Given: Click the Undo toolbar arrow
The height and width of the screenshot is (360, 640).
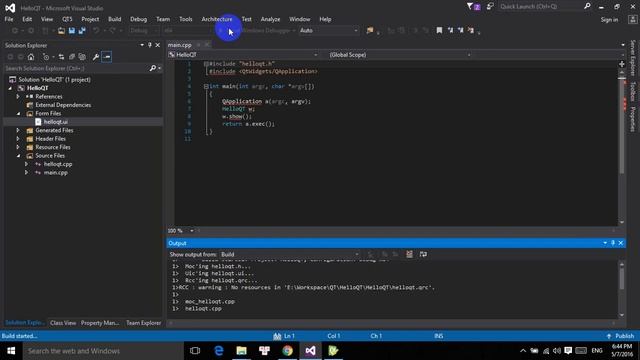Looking at the screenshot, I should tap(96, 31).
